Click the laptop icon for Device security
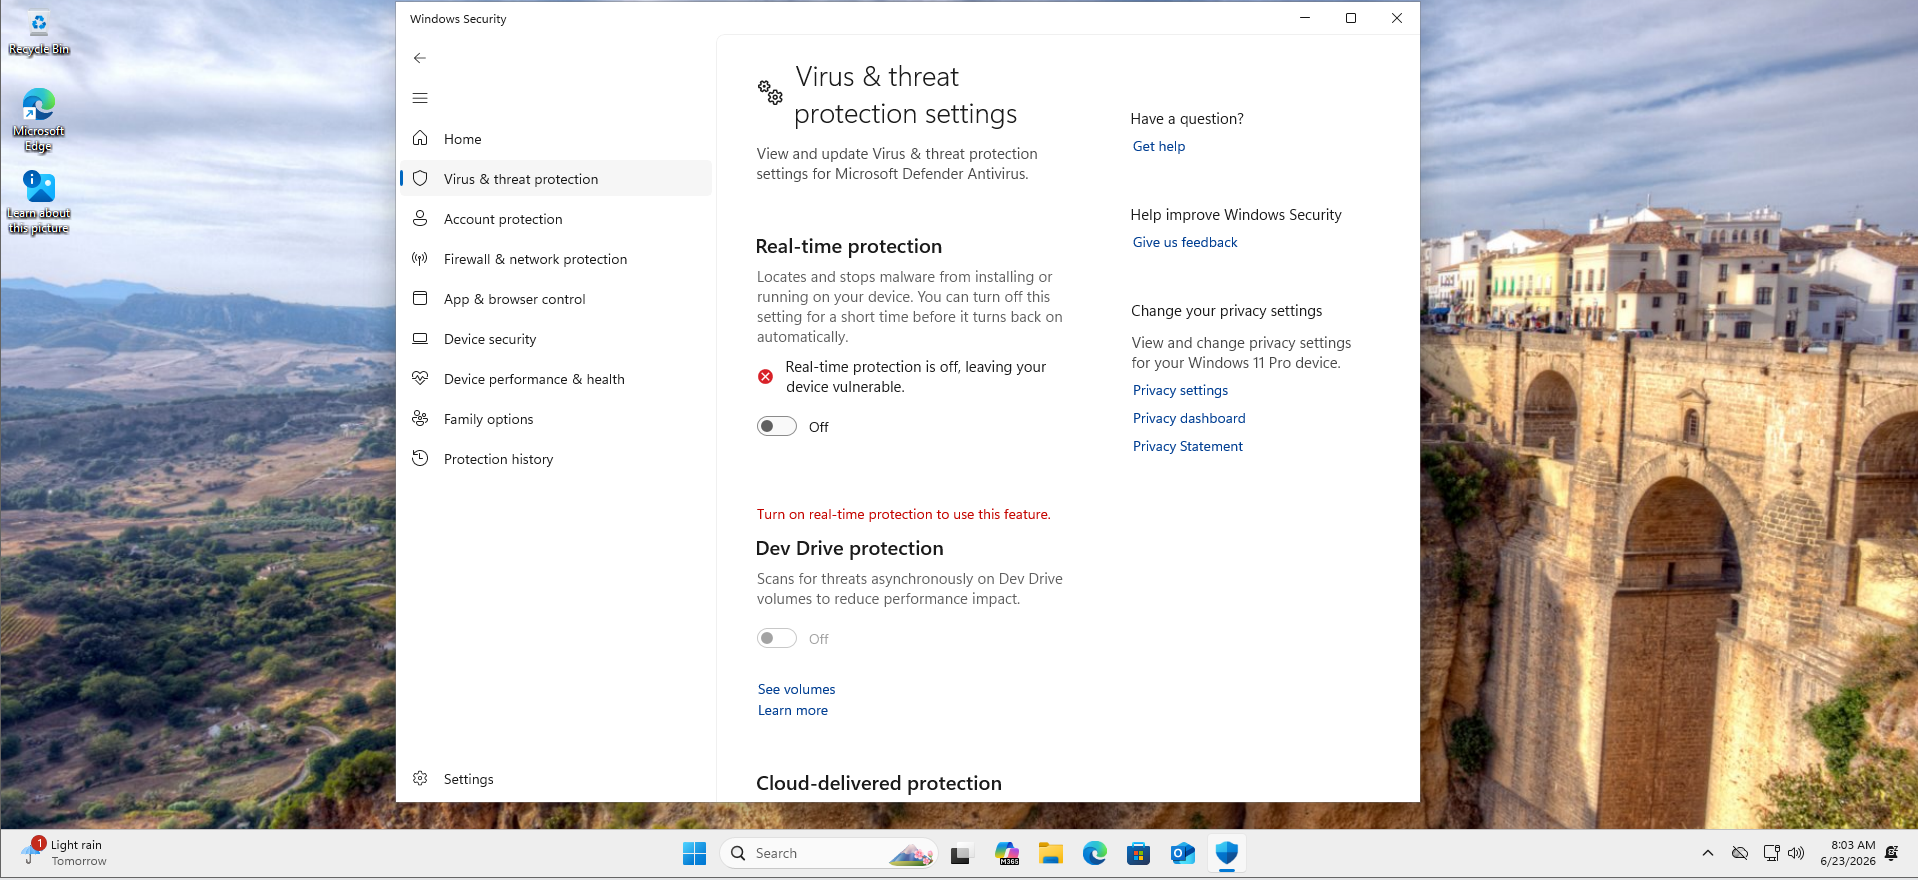 point(420,338)
